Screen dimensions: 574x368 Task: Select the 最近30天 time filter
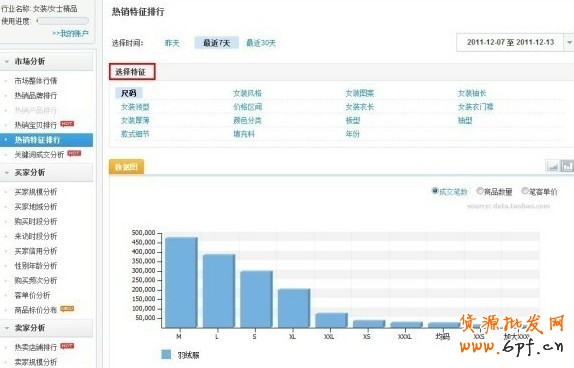[x=261, y=43]
